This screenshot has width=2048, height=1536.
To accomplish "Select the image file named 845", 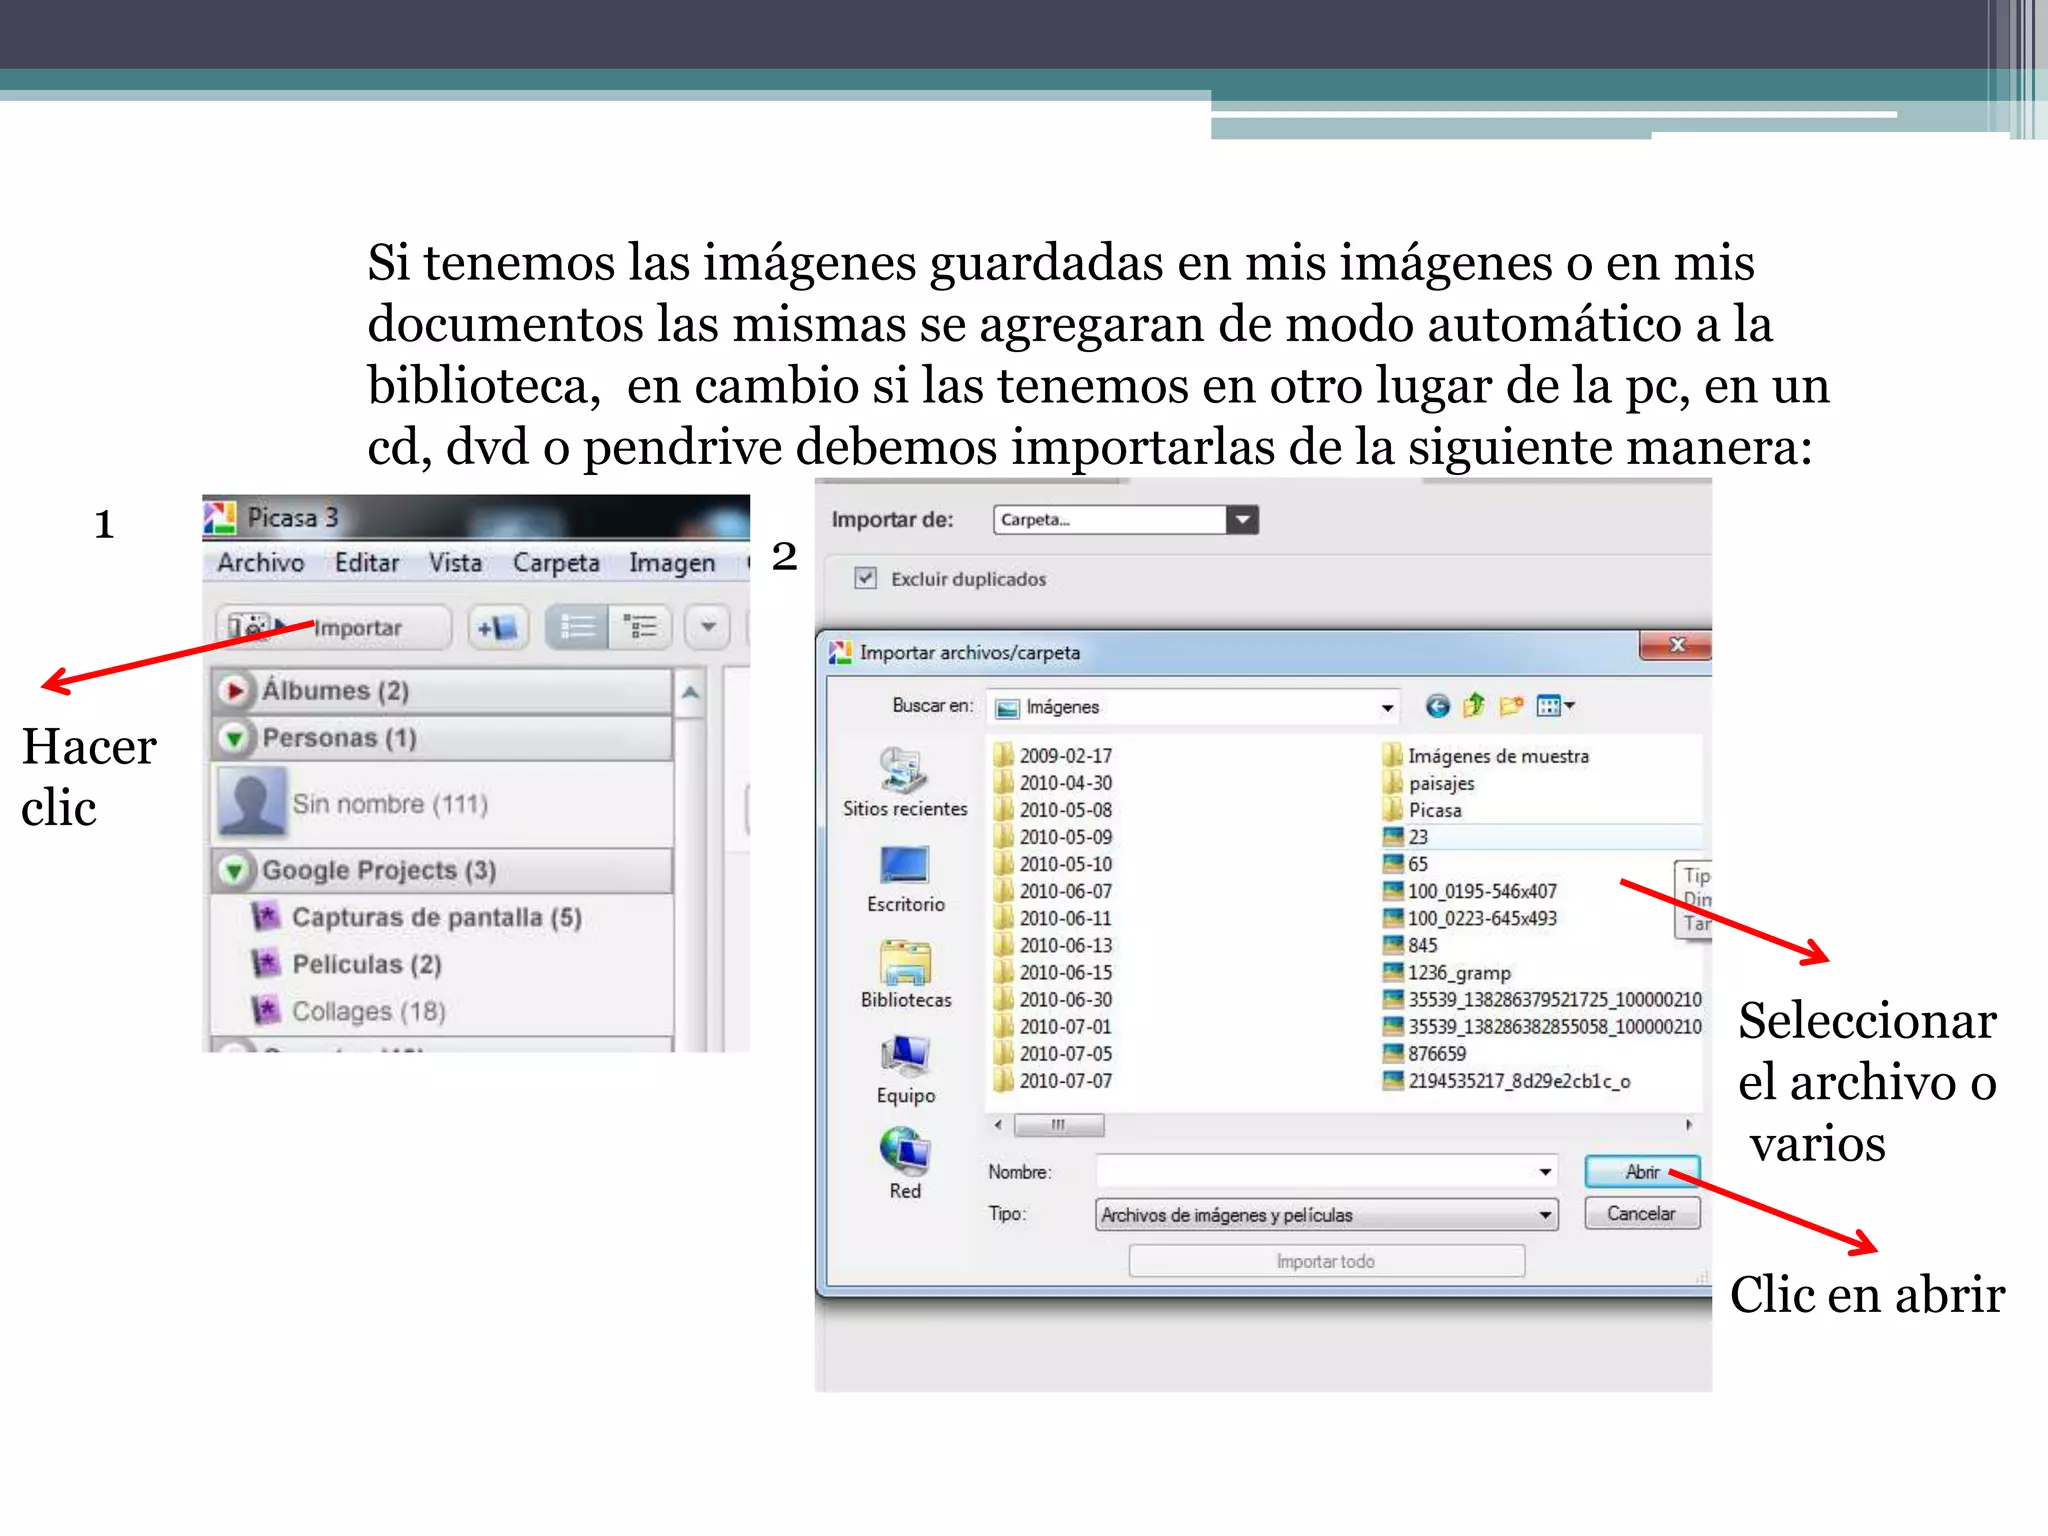I will [1410, 944].
